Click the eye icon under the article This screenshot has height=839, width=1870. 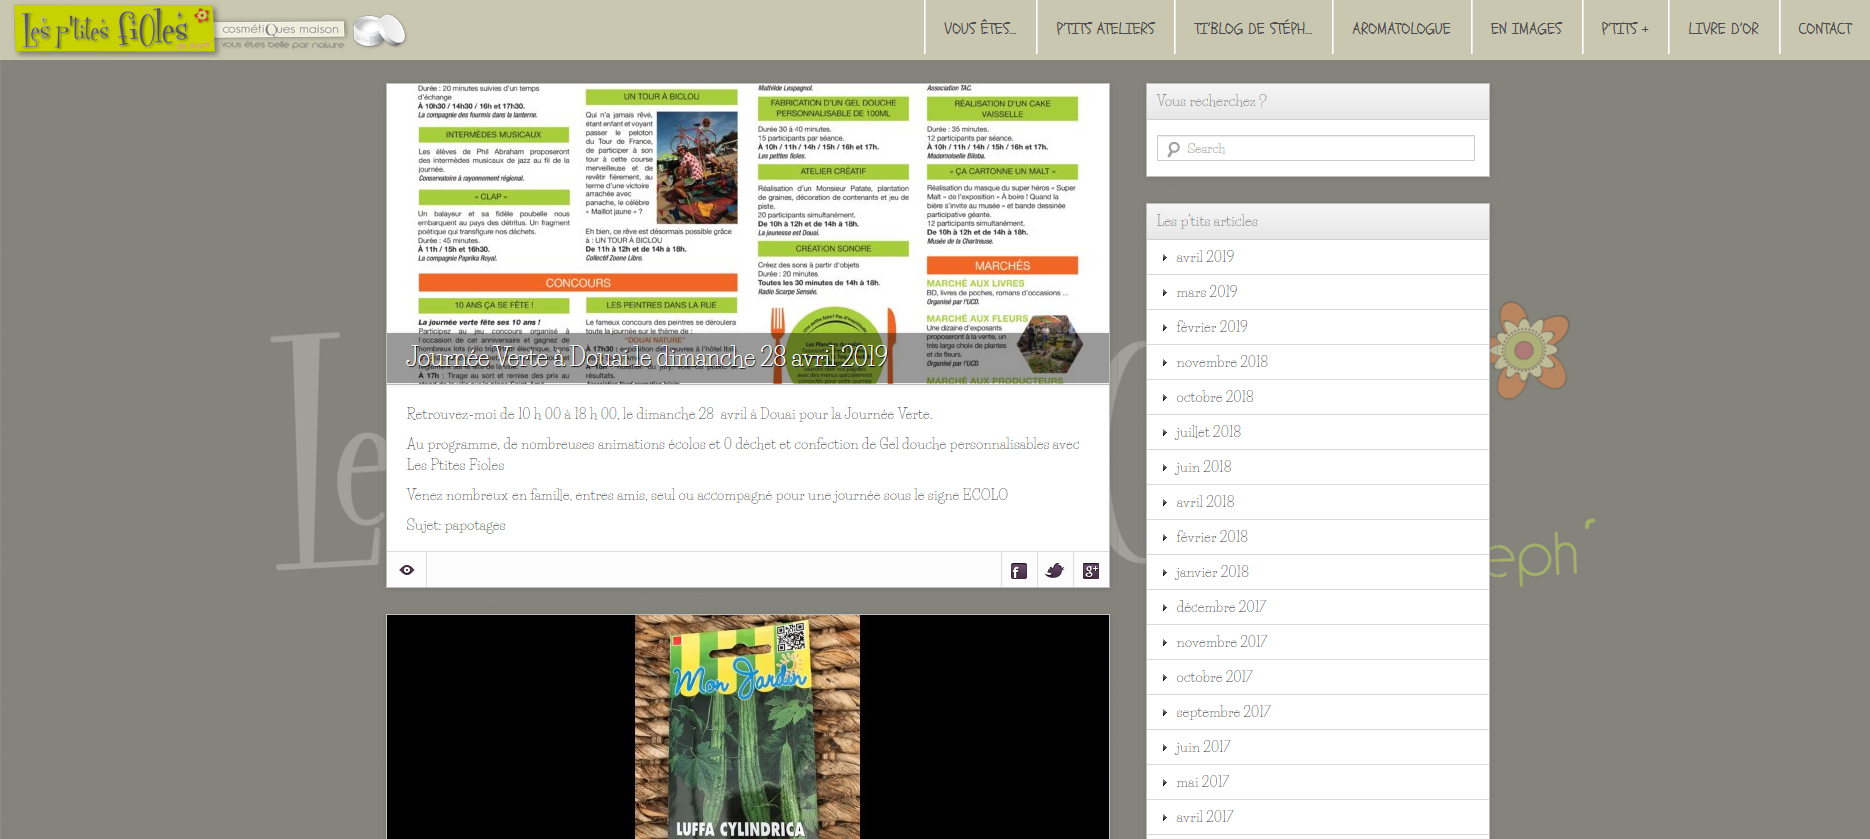click(407, 570)
